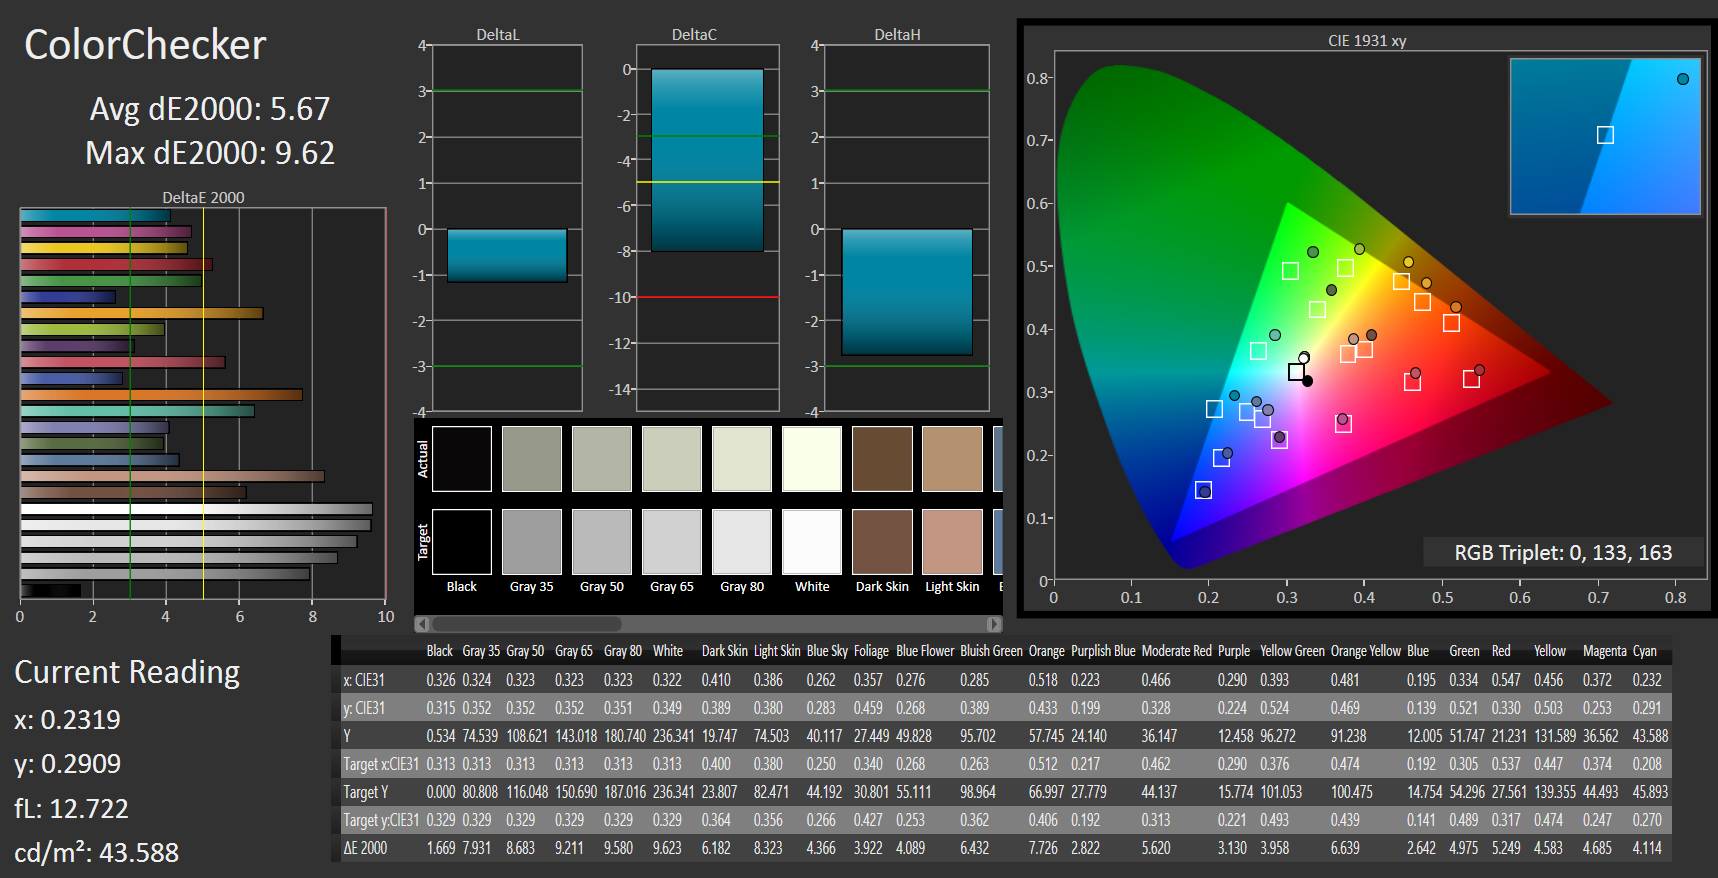The width and height of the screenshot is (1718, 878).
Task: Select the Moderate Red column header
Action: point(1176,651)
